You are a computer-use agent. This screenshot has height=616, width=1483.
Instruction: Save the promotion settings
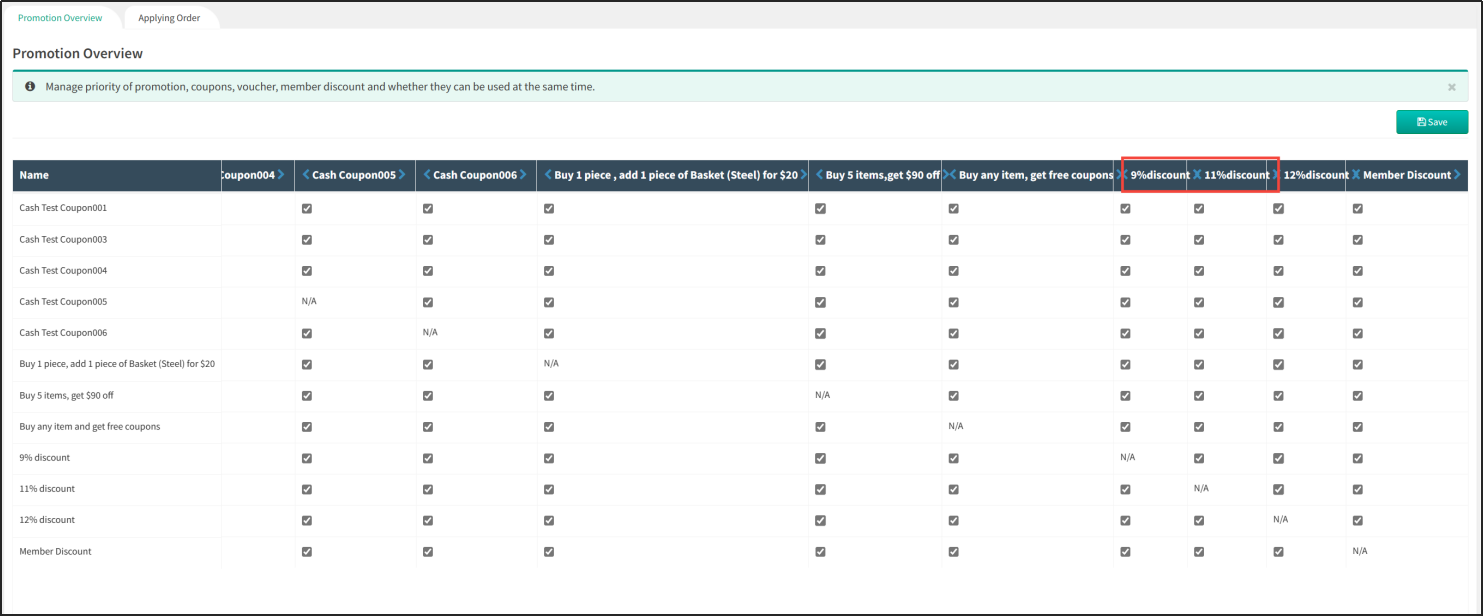click(x=1431, y=122)
